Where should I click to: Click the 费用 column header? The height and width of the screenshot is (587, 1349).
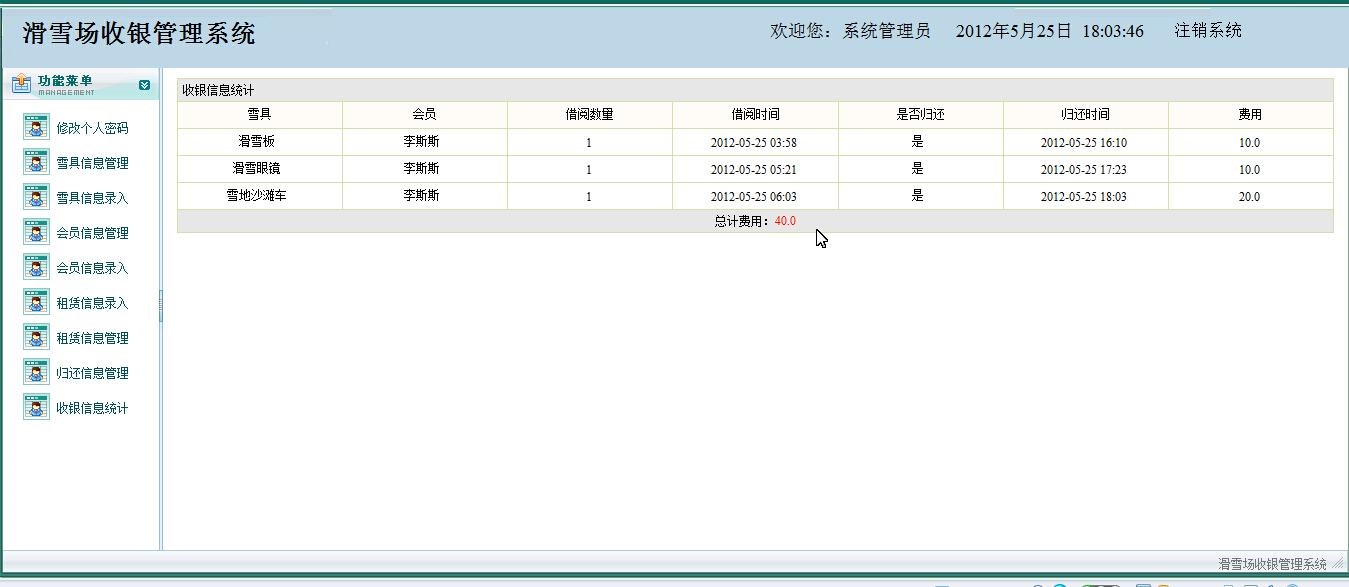[1250, 115]
